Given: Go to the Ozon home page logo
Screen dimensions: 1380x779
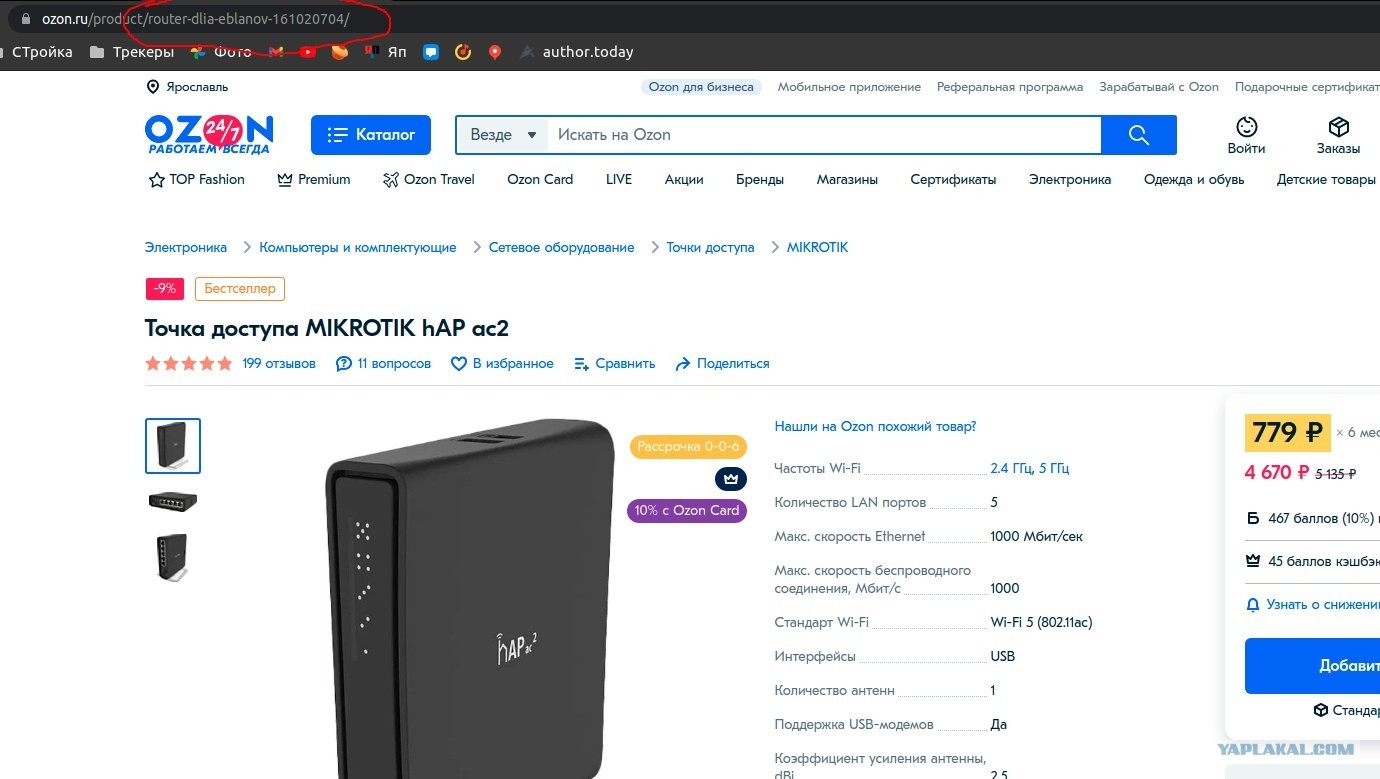Looking at the screenshot, I should coord(209,135).
